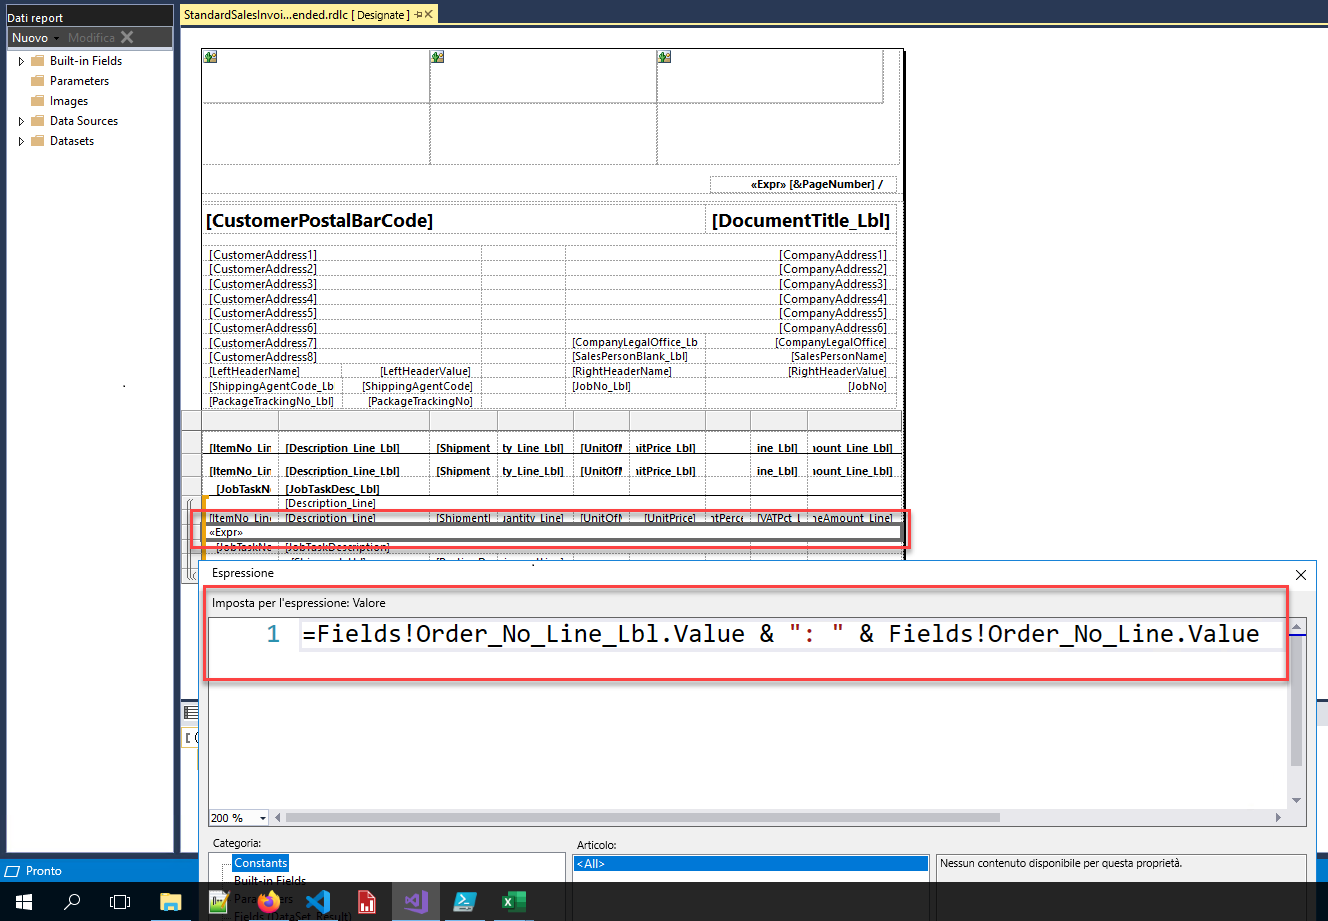The height and width of the screenshot is (921, 1328).
Task: Click inside the expression code line
Action: point(700,634)
